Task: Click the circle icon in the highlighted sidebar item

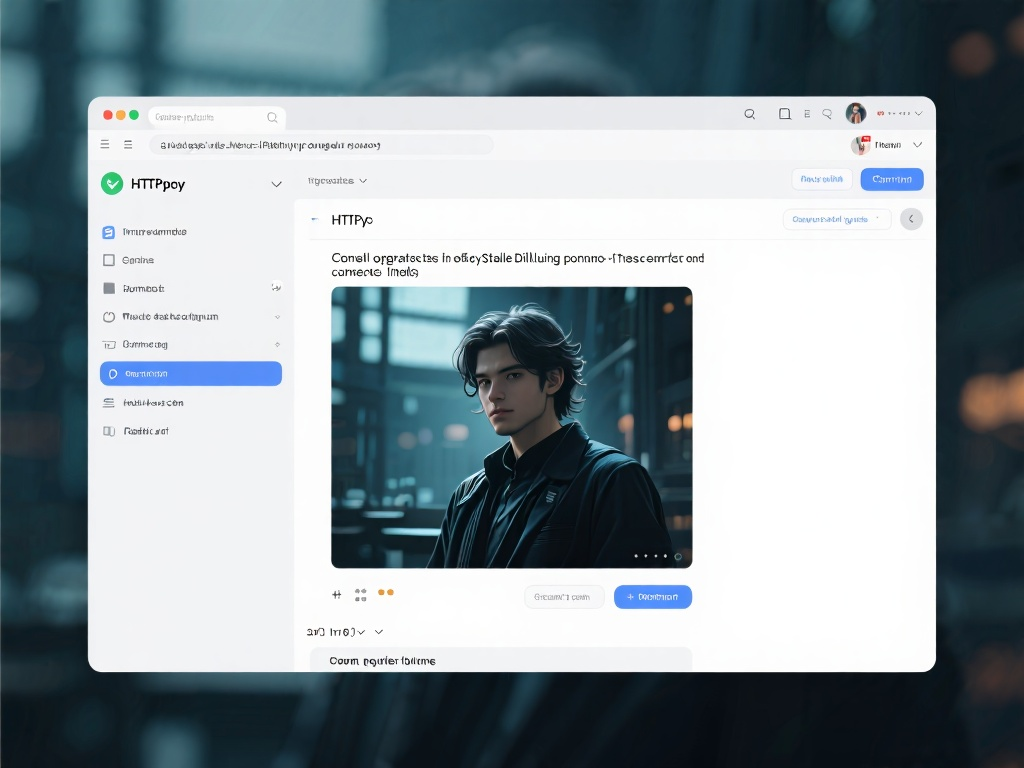Action: click(113, 374)
